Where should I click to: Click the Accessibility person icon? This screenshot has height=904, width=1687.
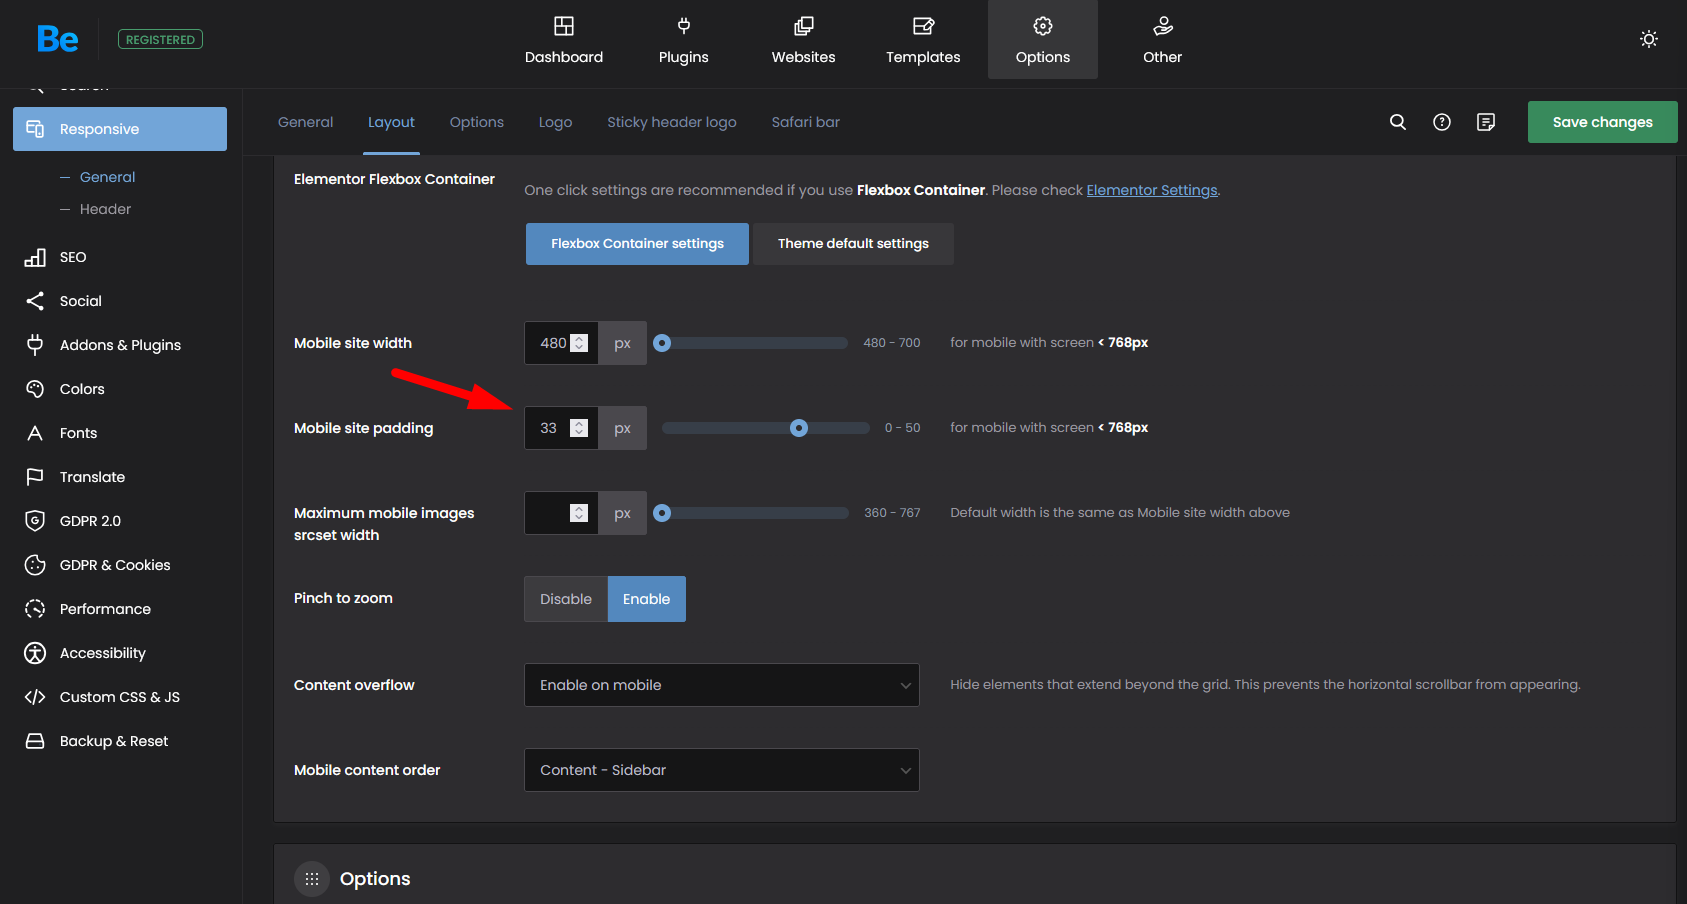pyautogui.click(x=35, y=653)
